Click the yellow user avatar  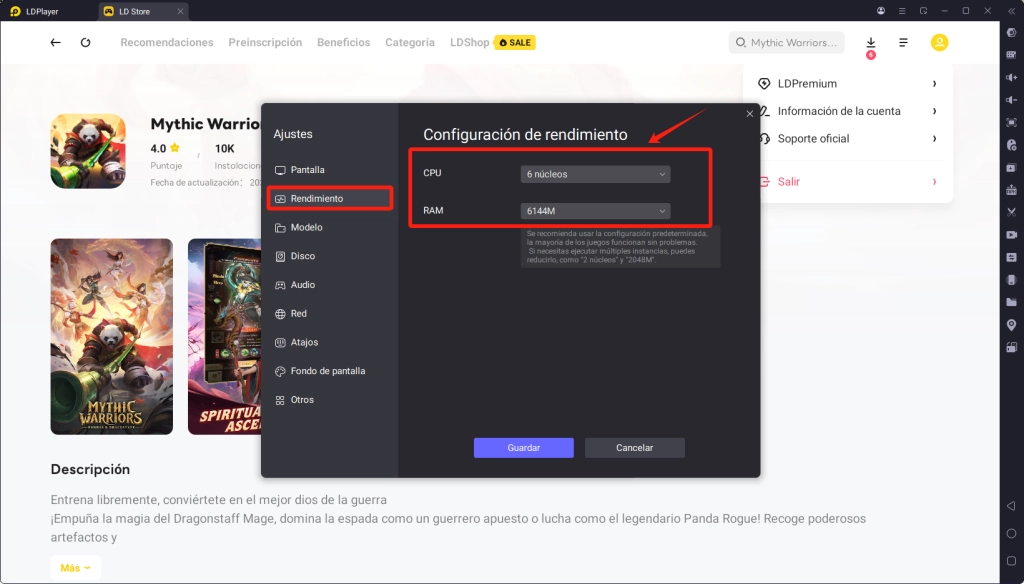click(x=939, y=42)
